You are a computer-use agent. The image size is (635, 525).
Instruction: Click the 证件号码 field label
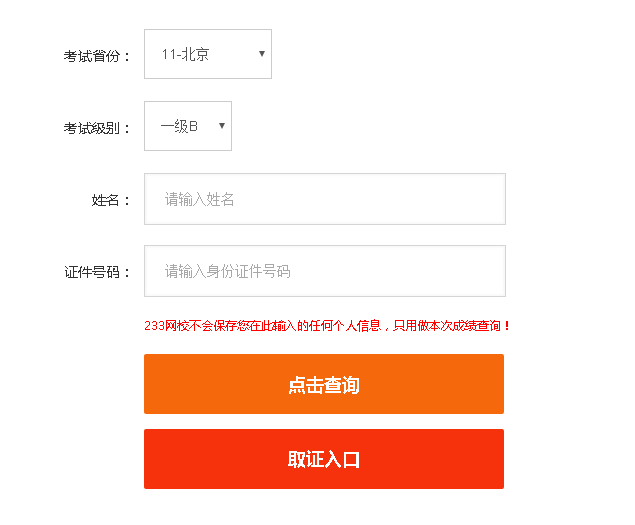[x=97, y=272]
